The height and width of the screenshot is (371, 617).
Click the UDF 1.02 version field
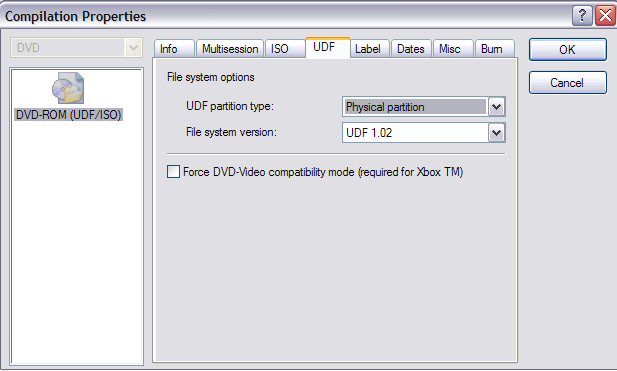pos(416,133)
